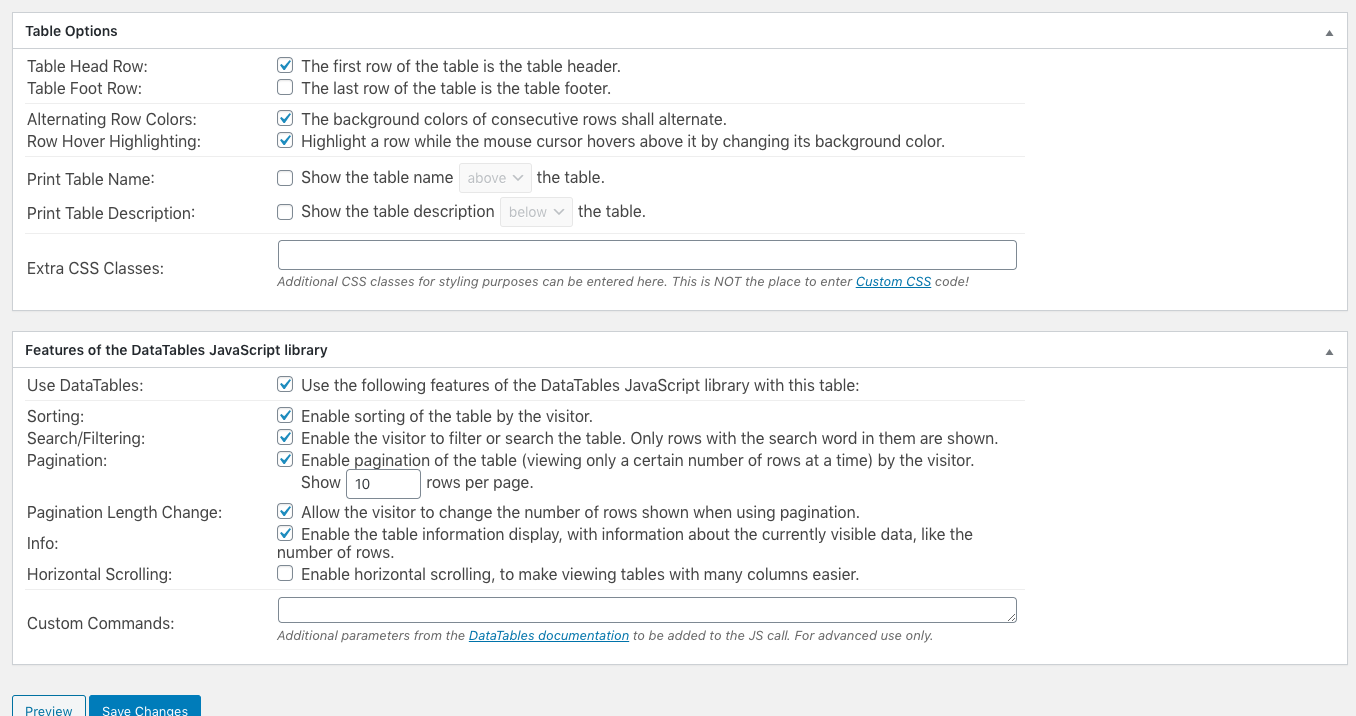Screen dimensions: 1356x716
Task: Uncheck the Use DataTables option
Action: (285, 383)
